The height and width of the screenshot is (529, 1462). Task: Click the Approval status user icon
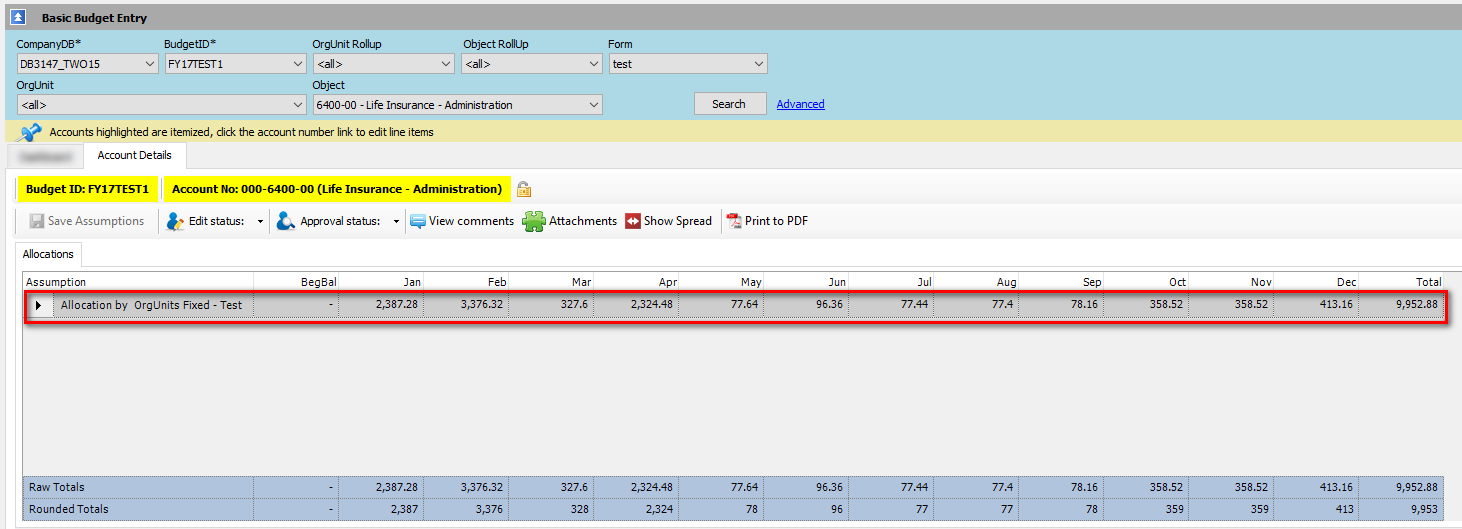(286, 221)
